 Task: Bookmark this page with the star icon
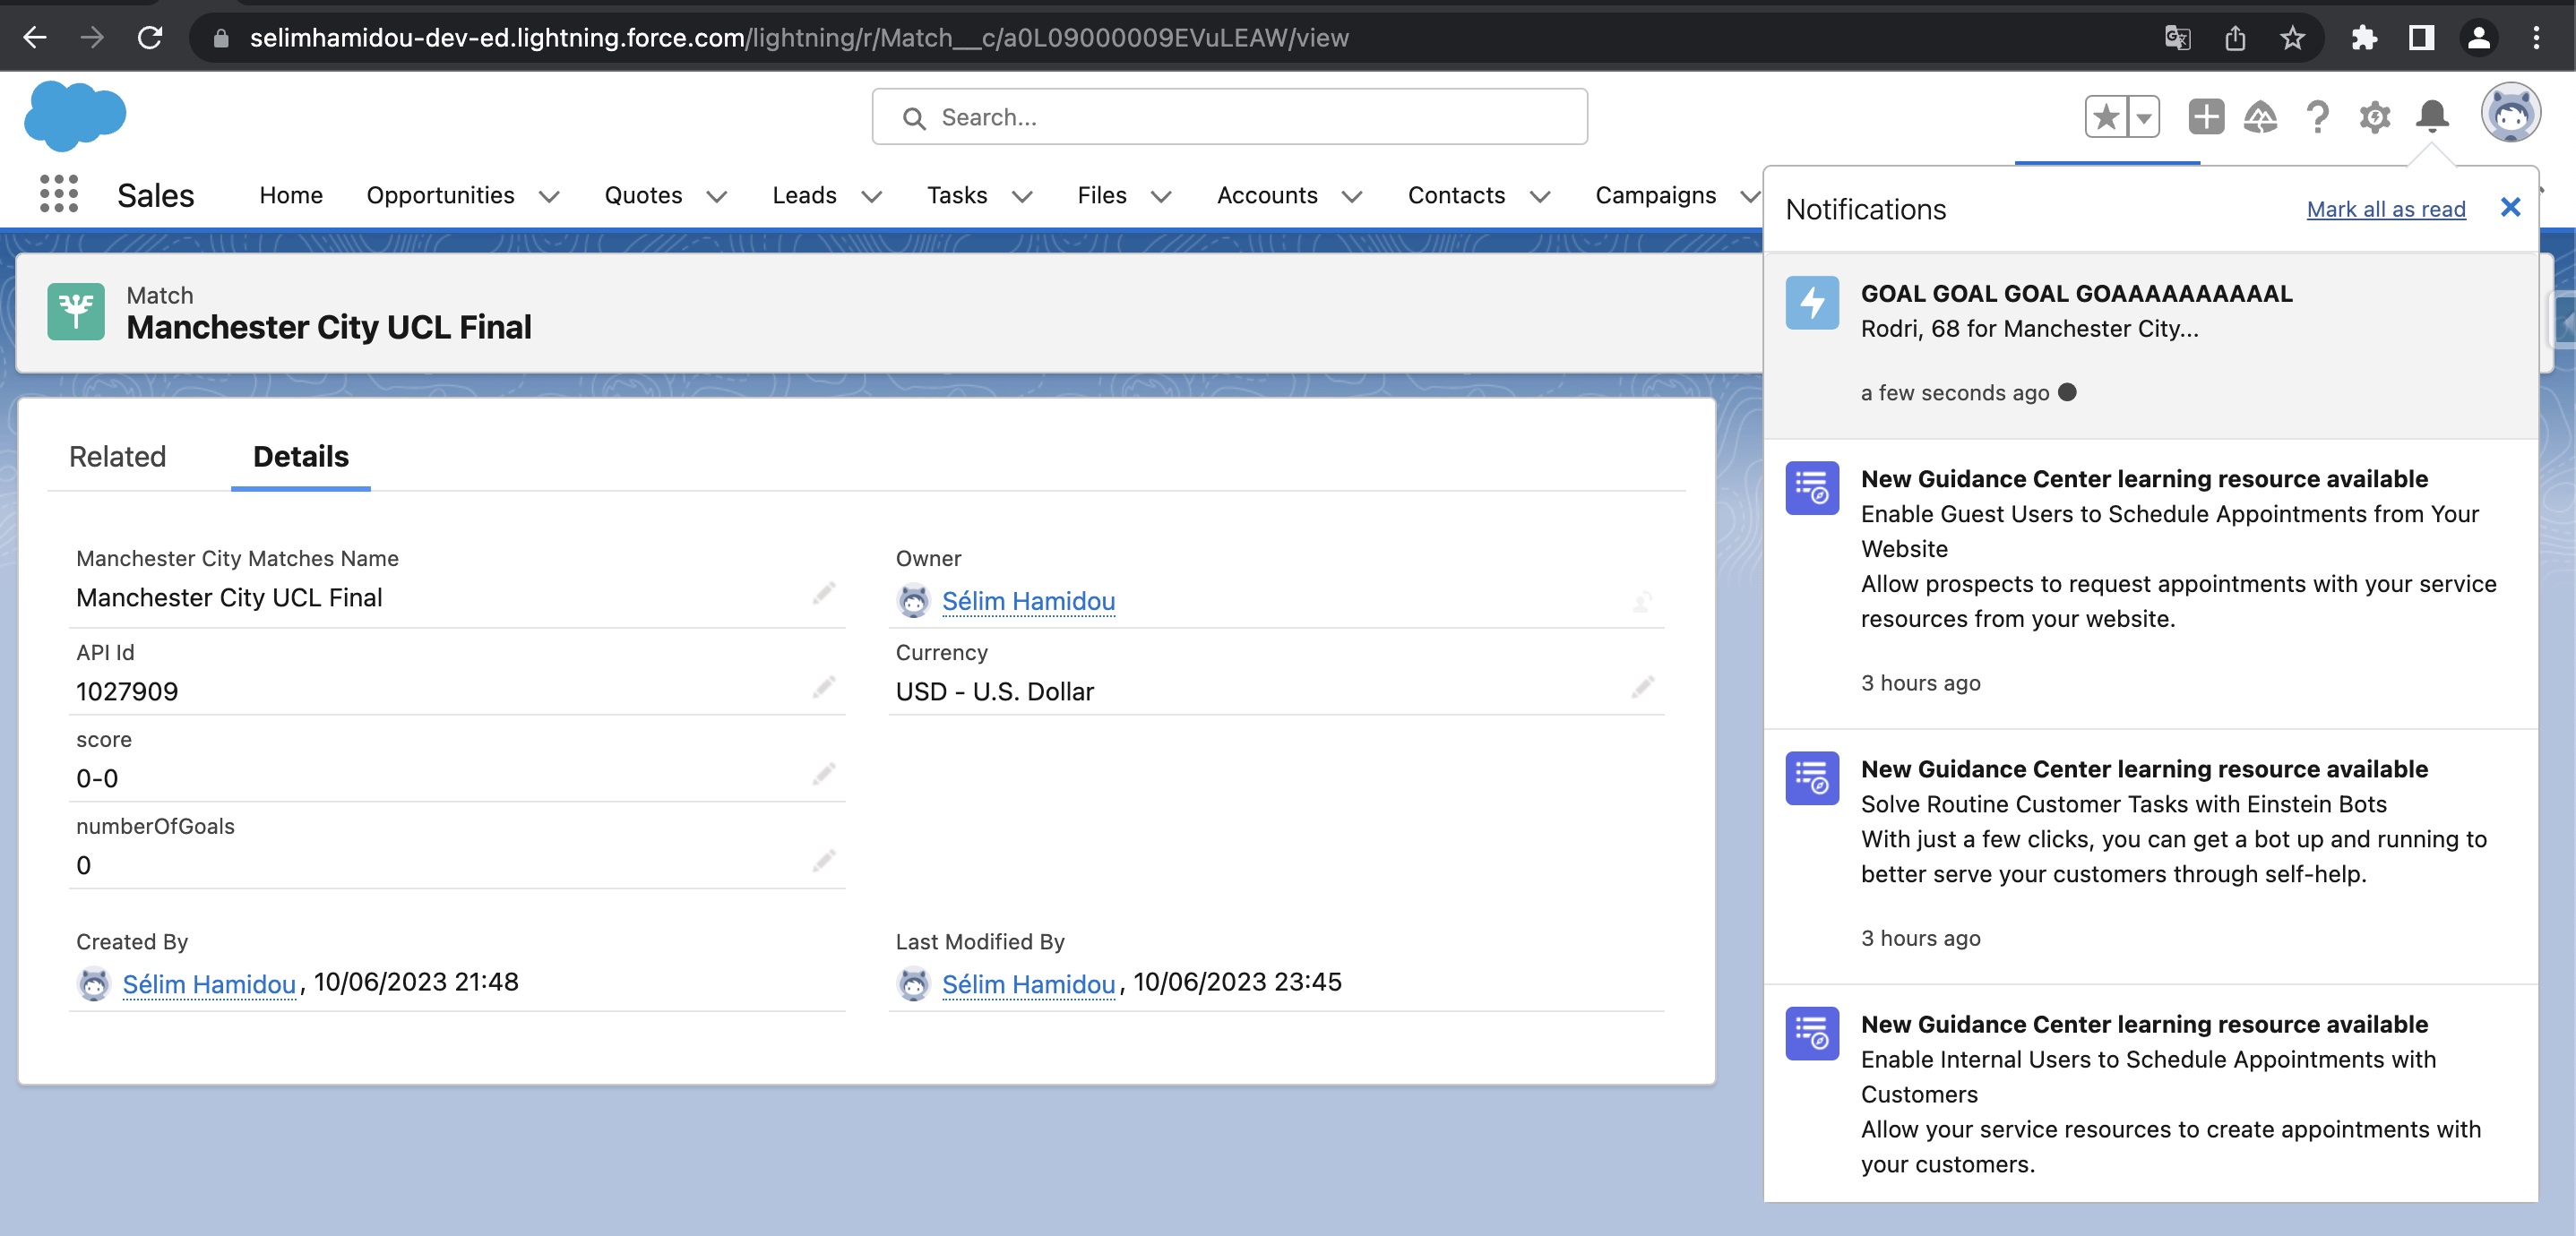2292,38
